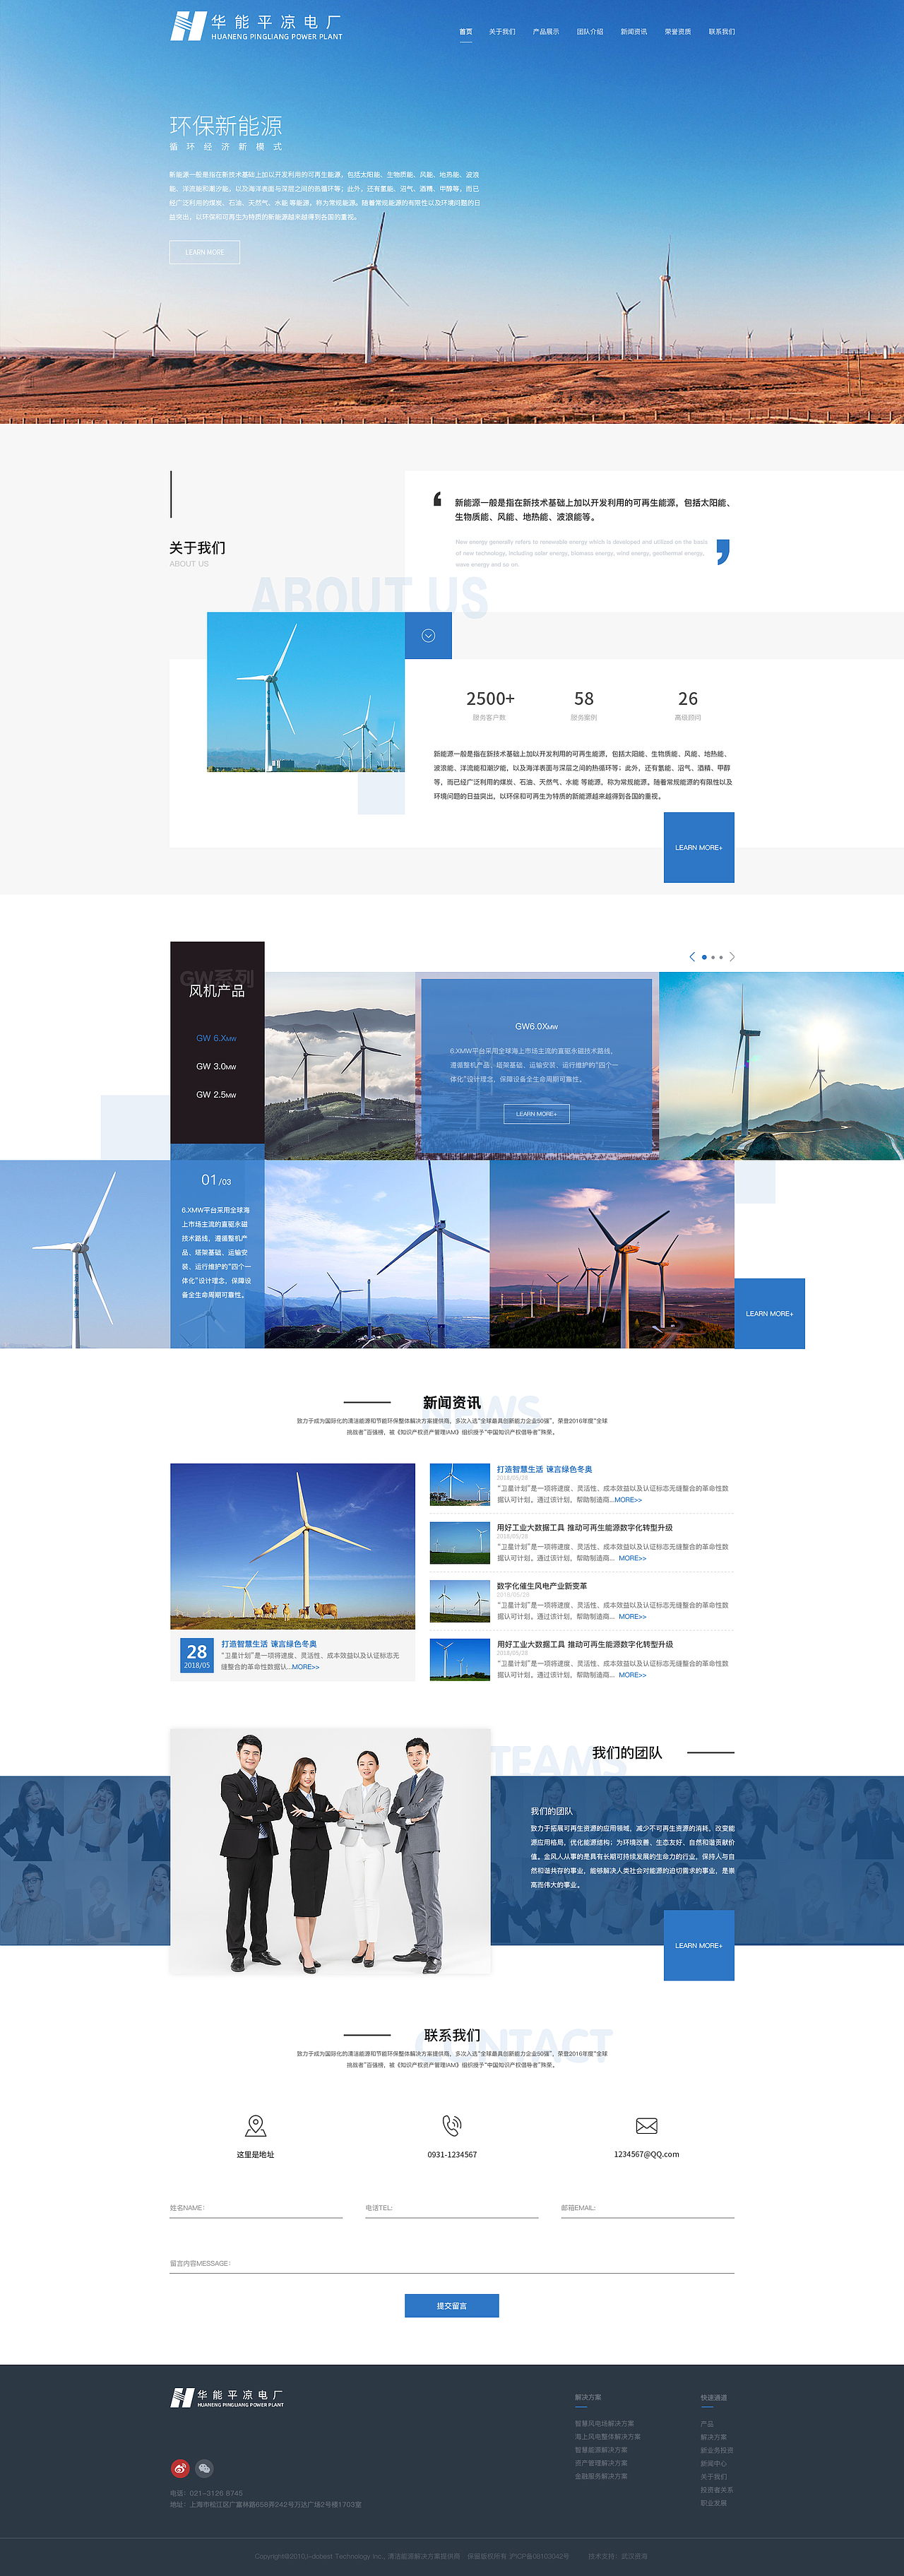Select the second carousel pagination dot
The width and height of the screenshot is (904, 2576).
pos(713,957)
